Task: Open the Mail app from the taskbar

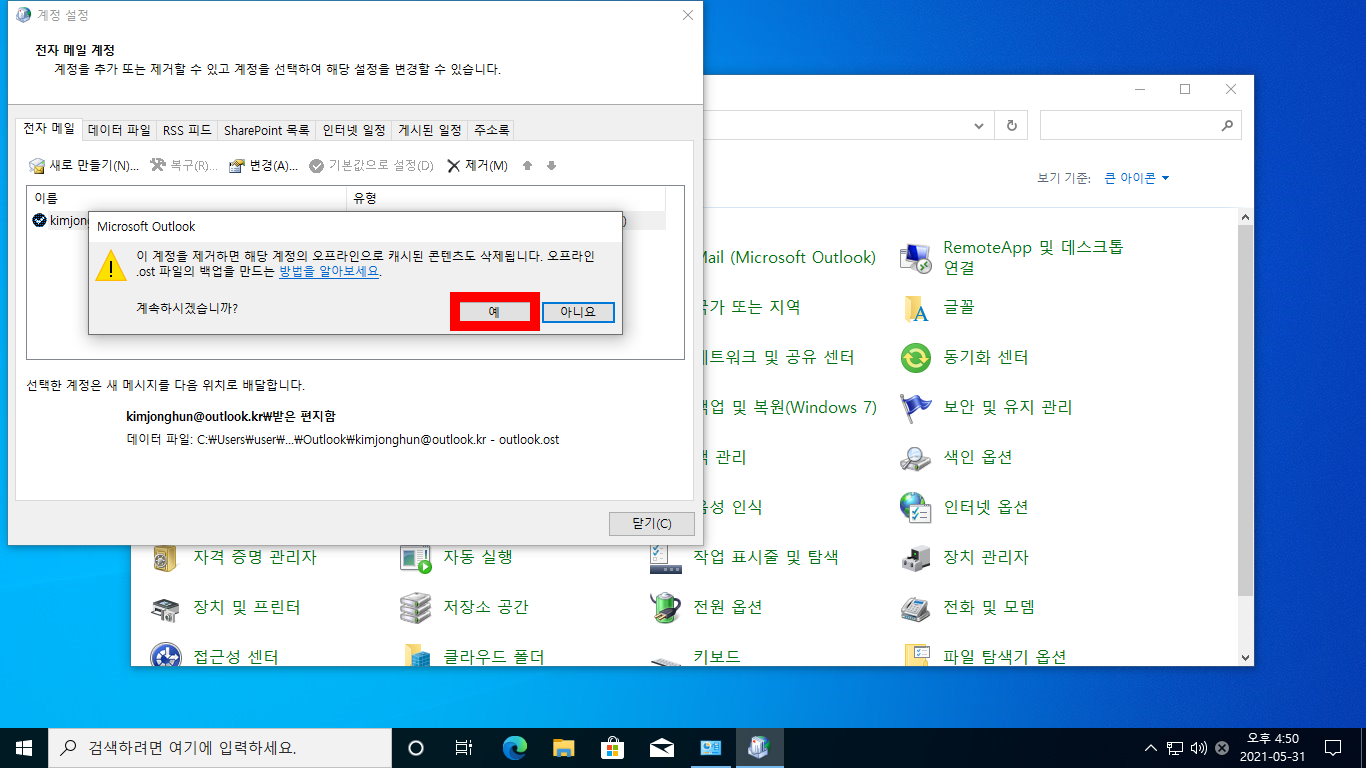Action: [x=661, y=748]
